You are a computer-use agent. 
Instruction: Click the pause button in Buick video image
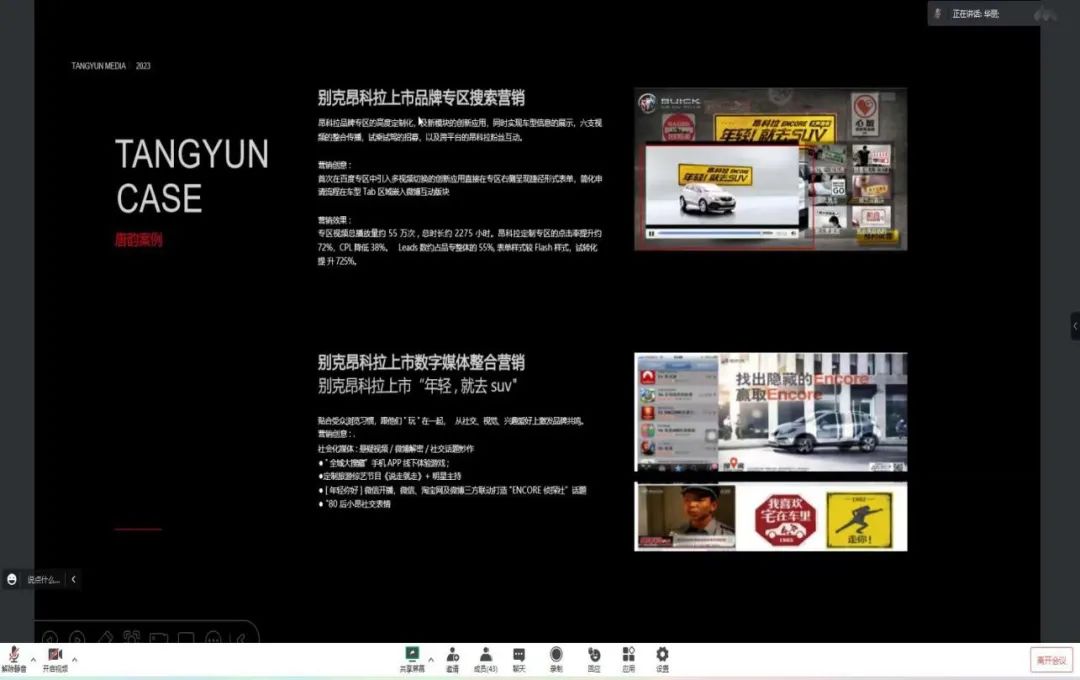(651, 234)
